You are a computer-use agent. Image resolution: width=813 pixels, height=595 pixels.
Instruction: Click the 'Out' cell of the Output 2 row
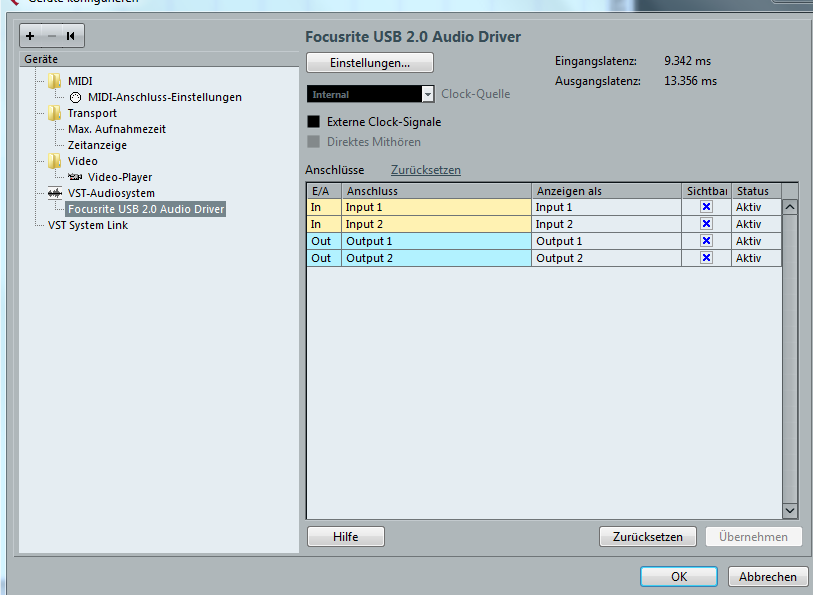pos(324,258)
